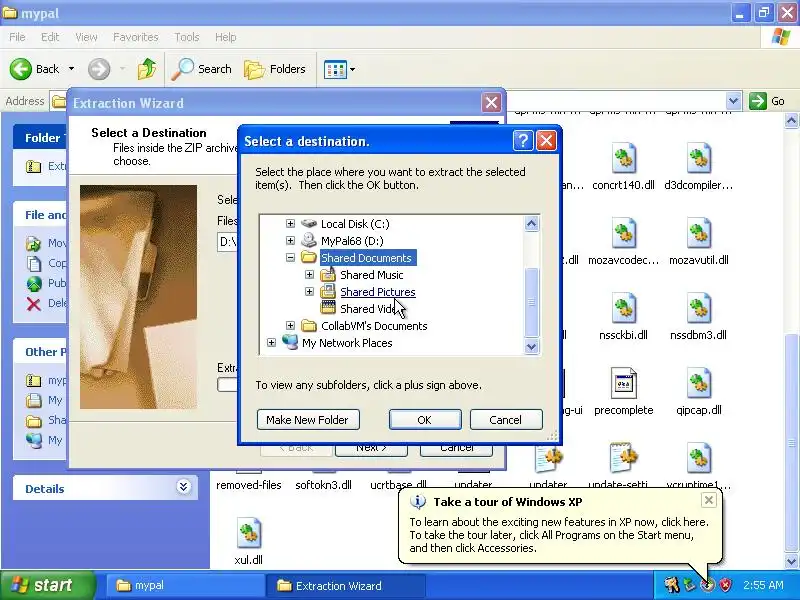Image resolution: width=800 pixels, height=600 pixels.
Task: Click the security shield tray icon
Action: (x=725, y=585)
